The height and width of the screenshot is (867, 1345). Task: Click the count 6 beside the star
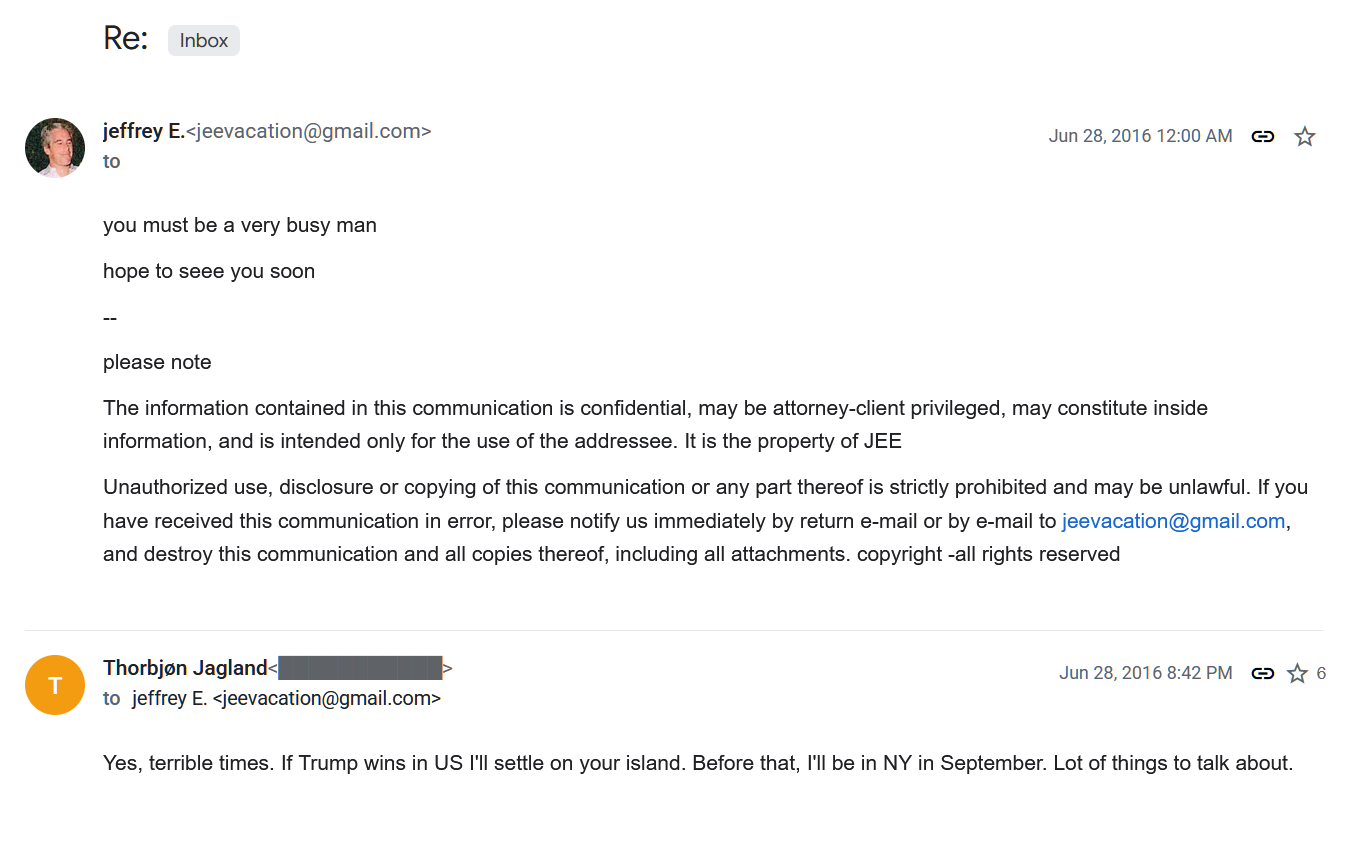1321,673
